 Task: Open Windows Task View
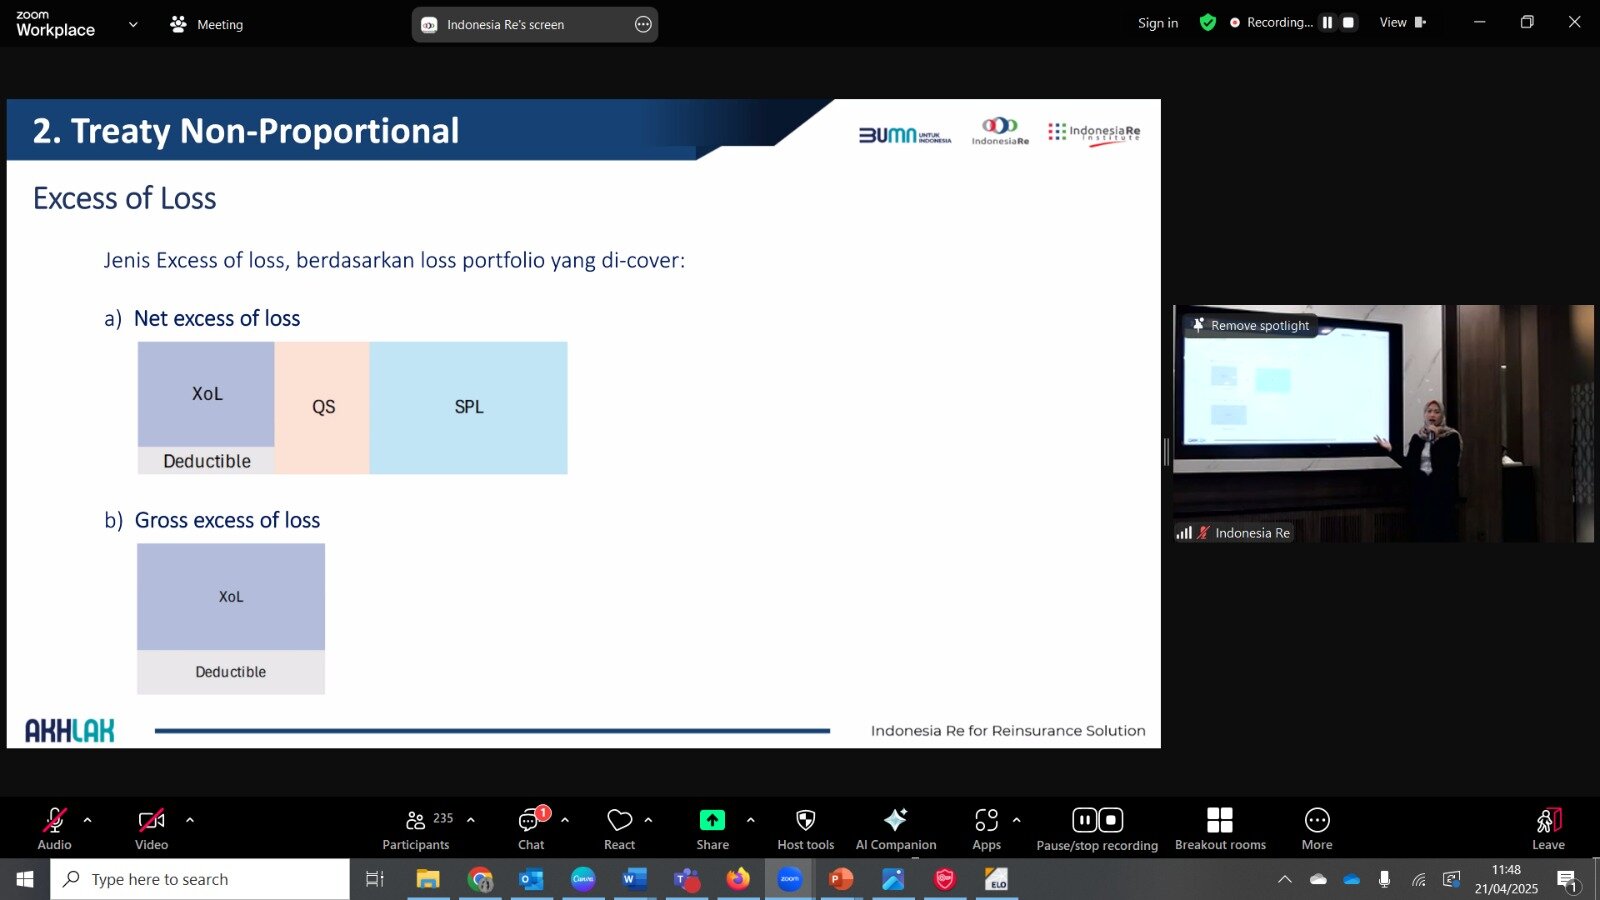point(375,879)
